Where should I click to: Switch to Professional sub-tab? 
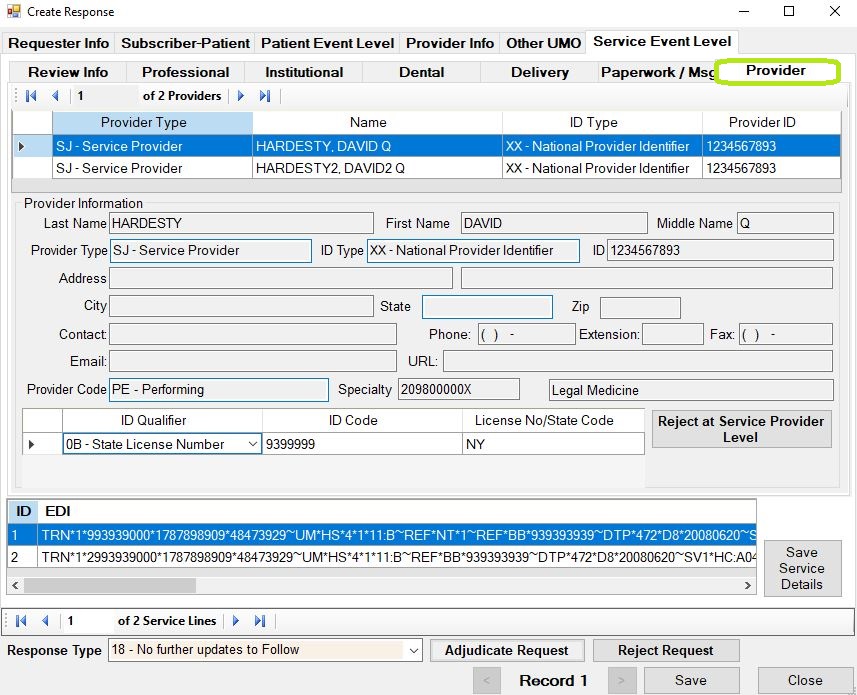click(x=185, y=72)
